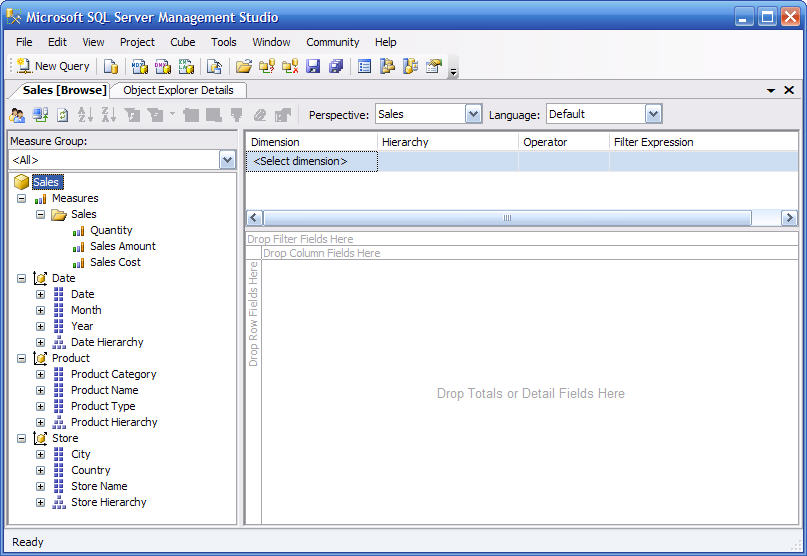The height and width of the screenshot is (556, 807).
Task: Refresh the cube browser
Action: [63, 115]
